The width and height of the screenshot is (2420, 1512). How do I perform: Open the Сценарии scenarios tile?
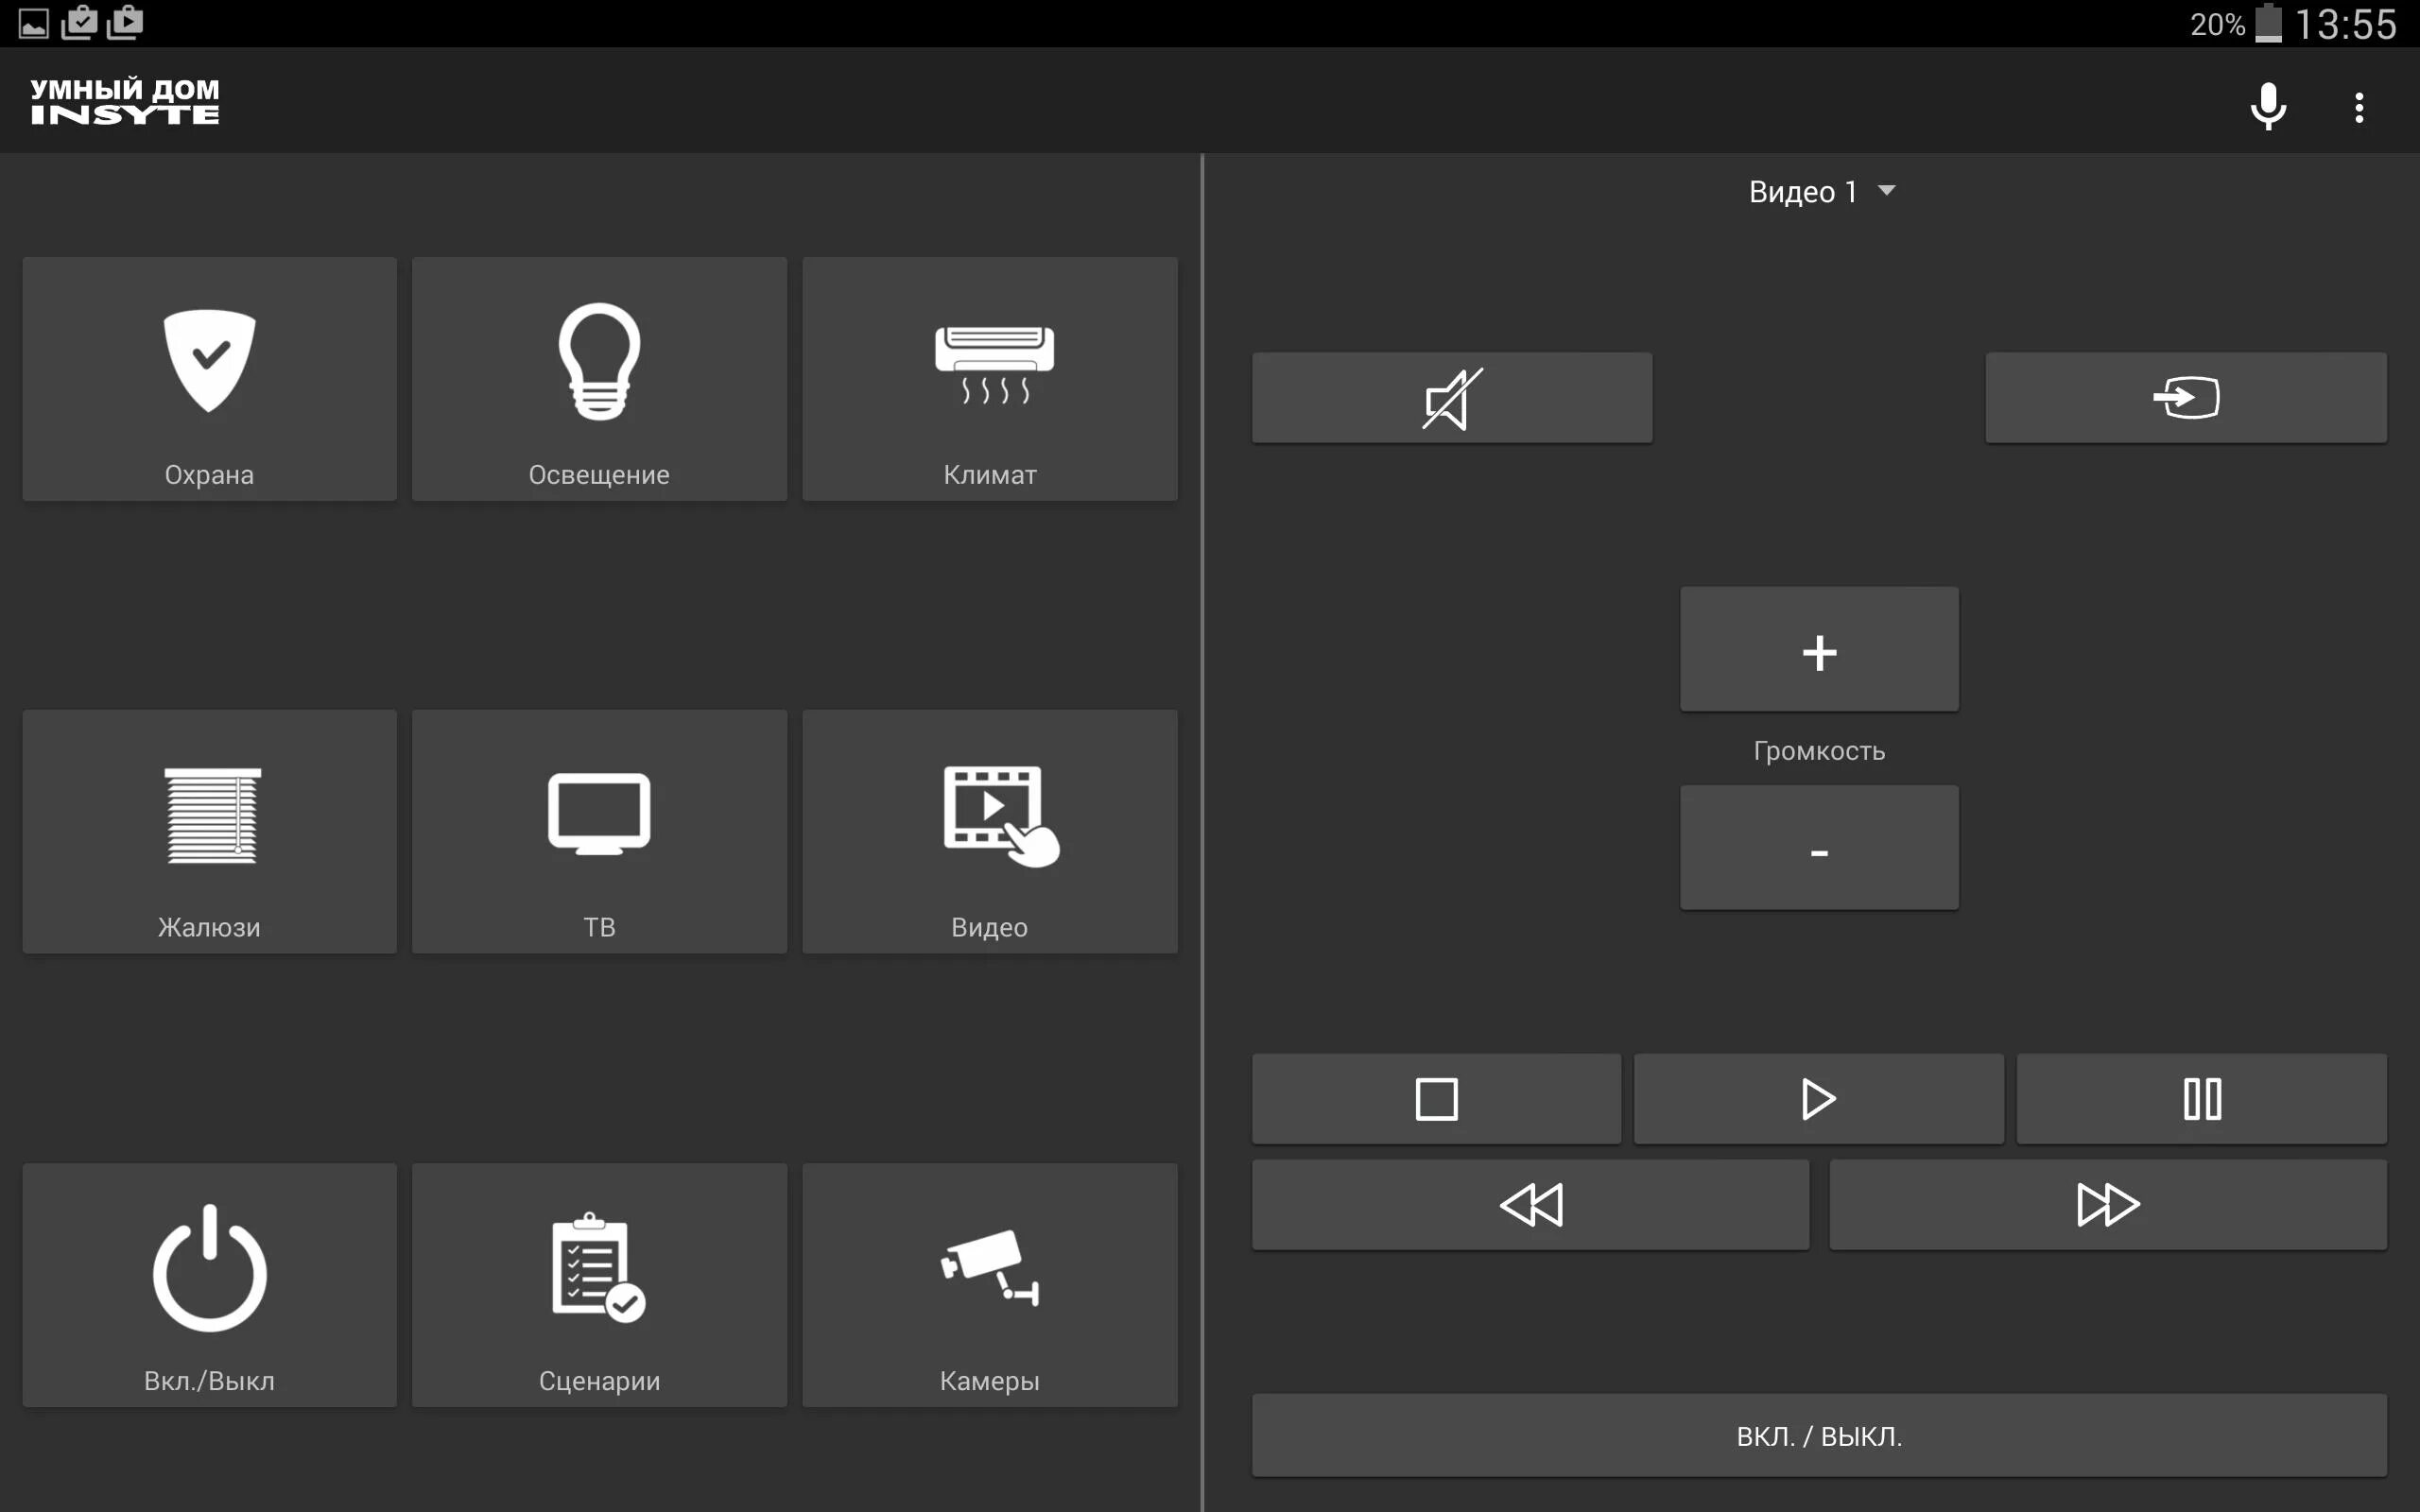[x=599, y=1284]
